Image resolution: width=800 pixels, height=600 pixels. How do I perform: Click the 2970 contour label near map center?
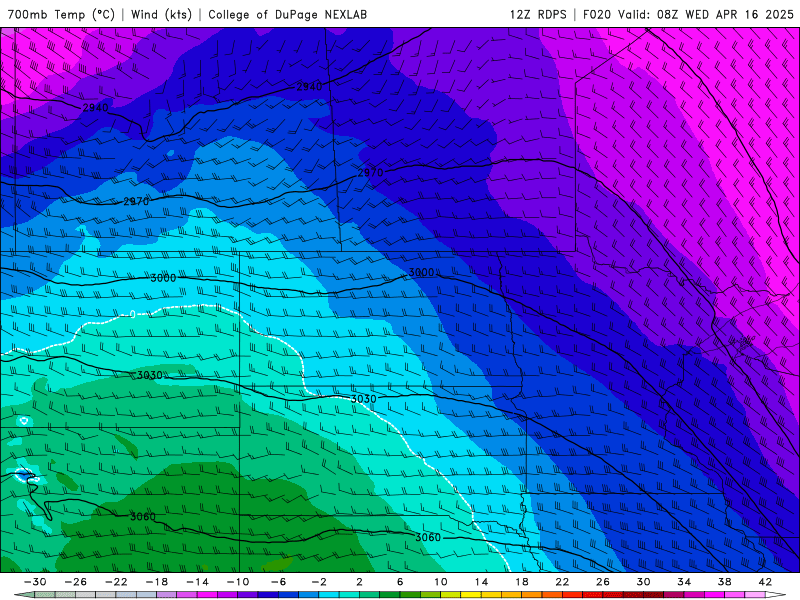[370, 172]
